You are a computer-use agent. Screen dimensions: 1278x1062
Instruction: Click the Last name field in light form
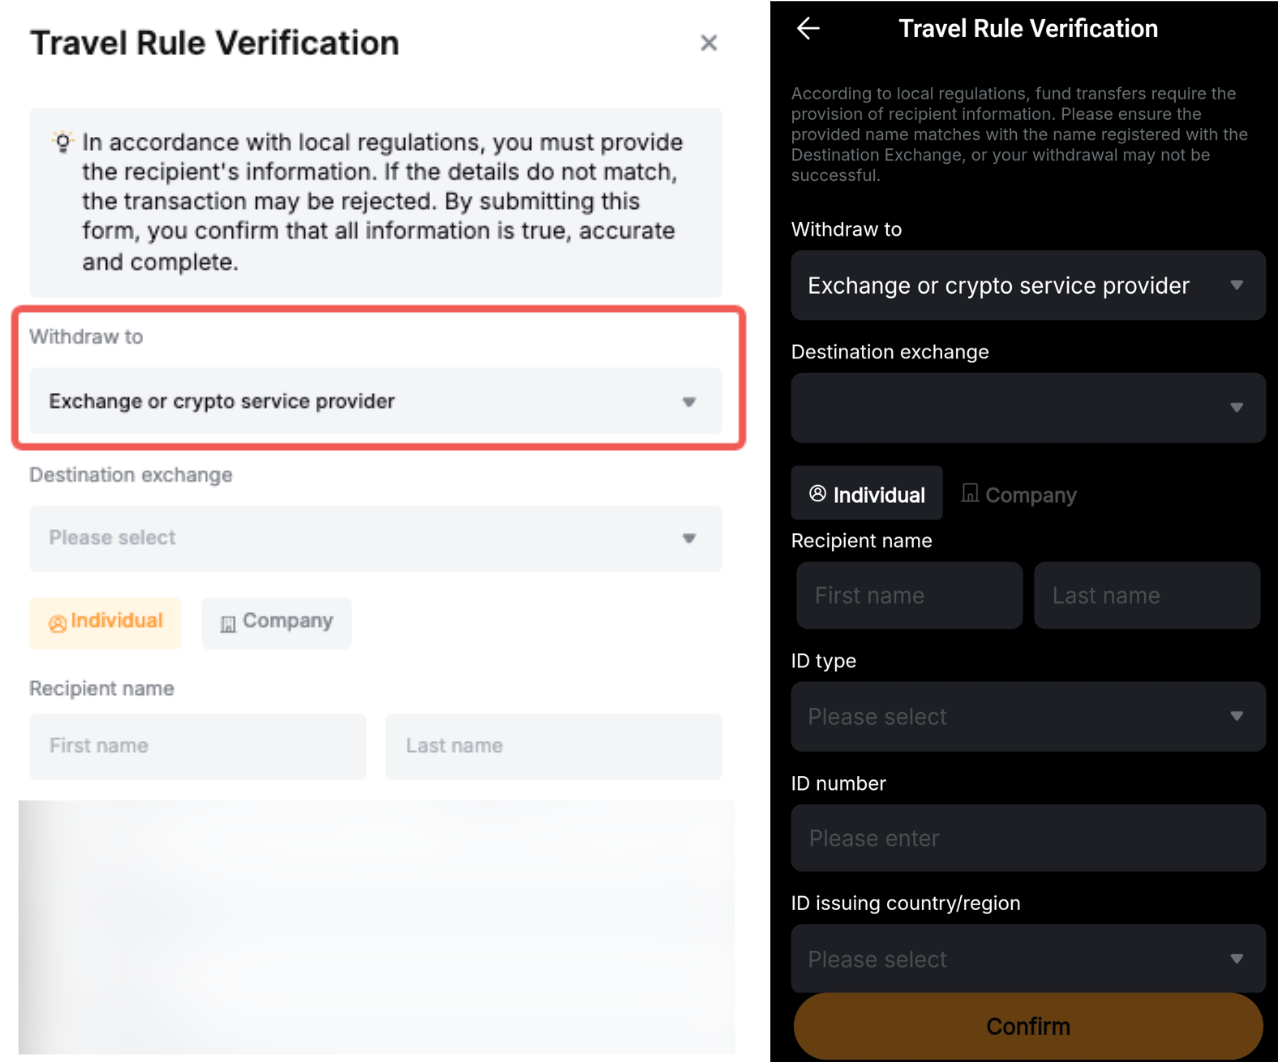pos(553,746)
